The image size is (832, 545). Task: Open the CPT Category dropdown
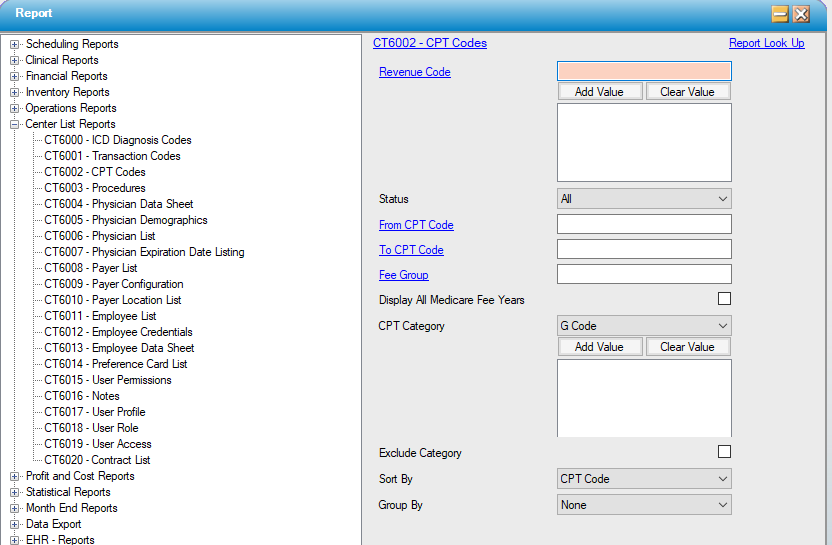(644, 325)
